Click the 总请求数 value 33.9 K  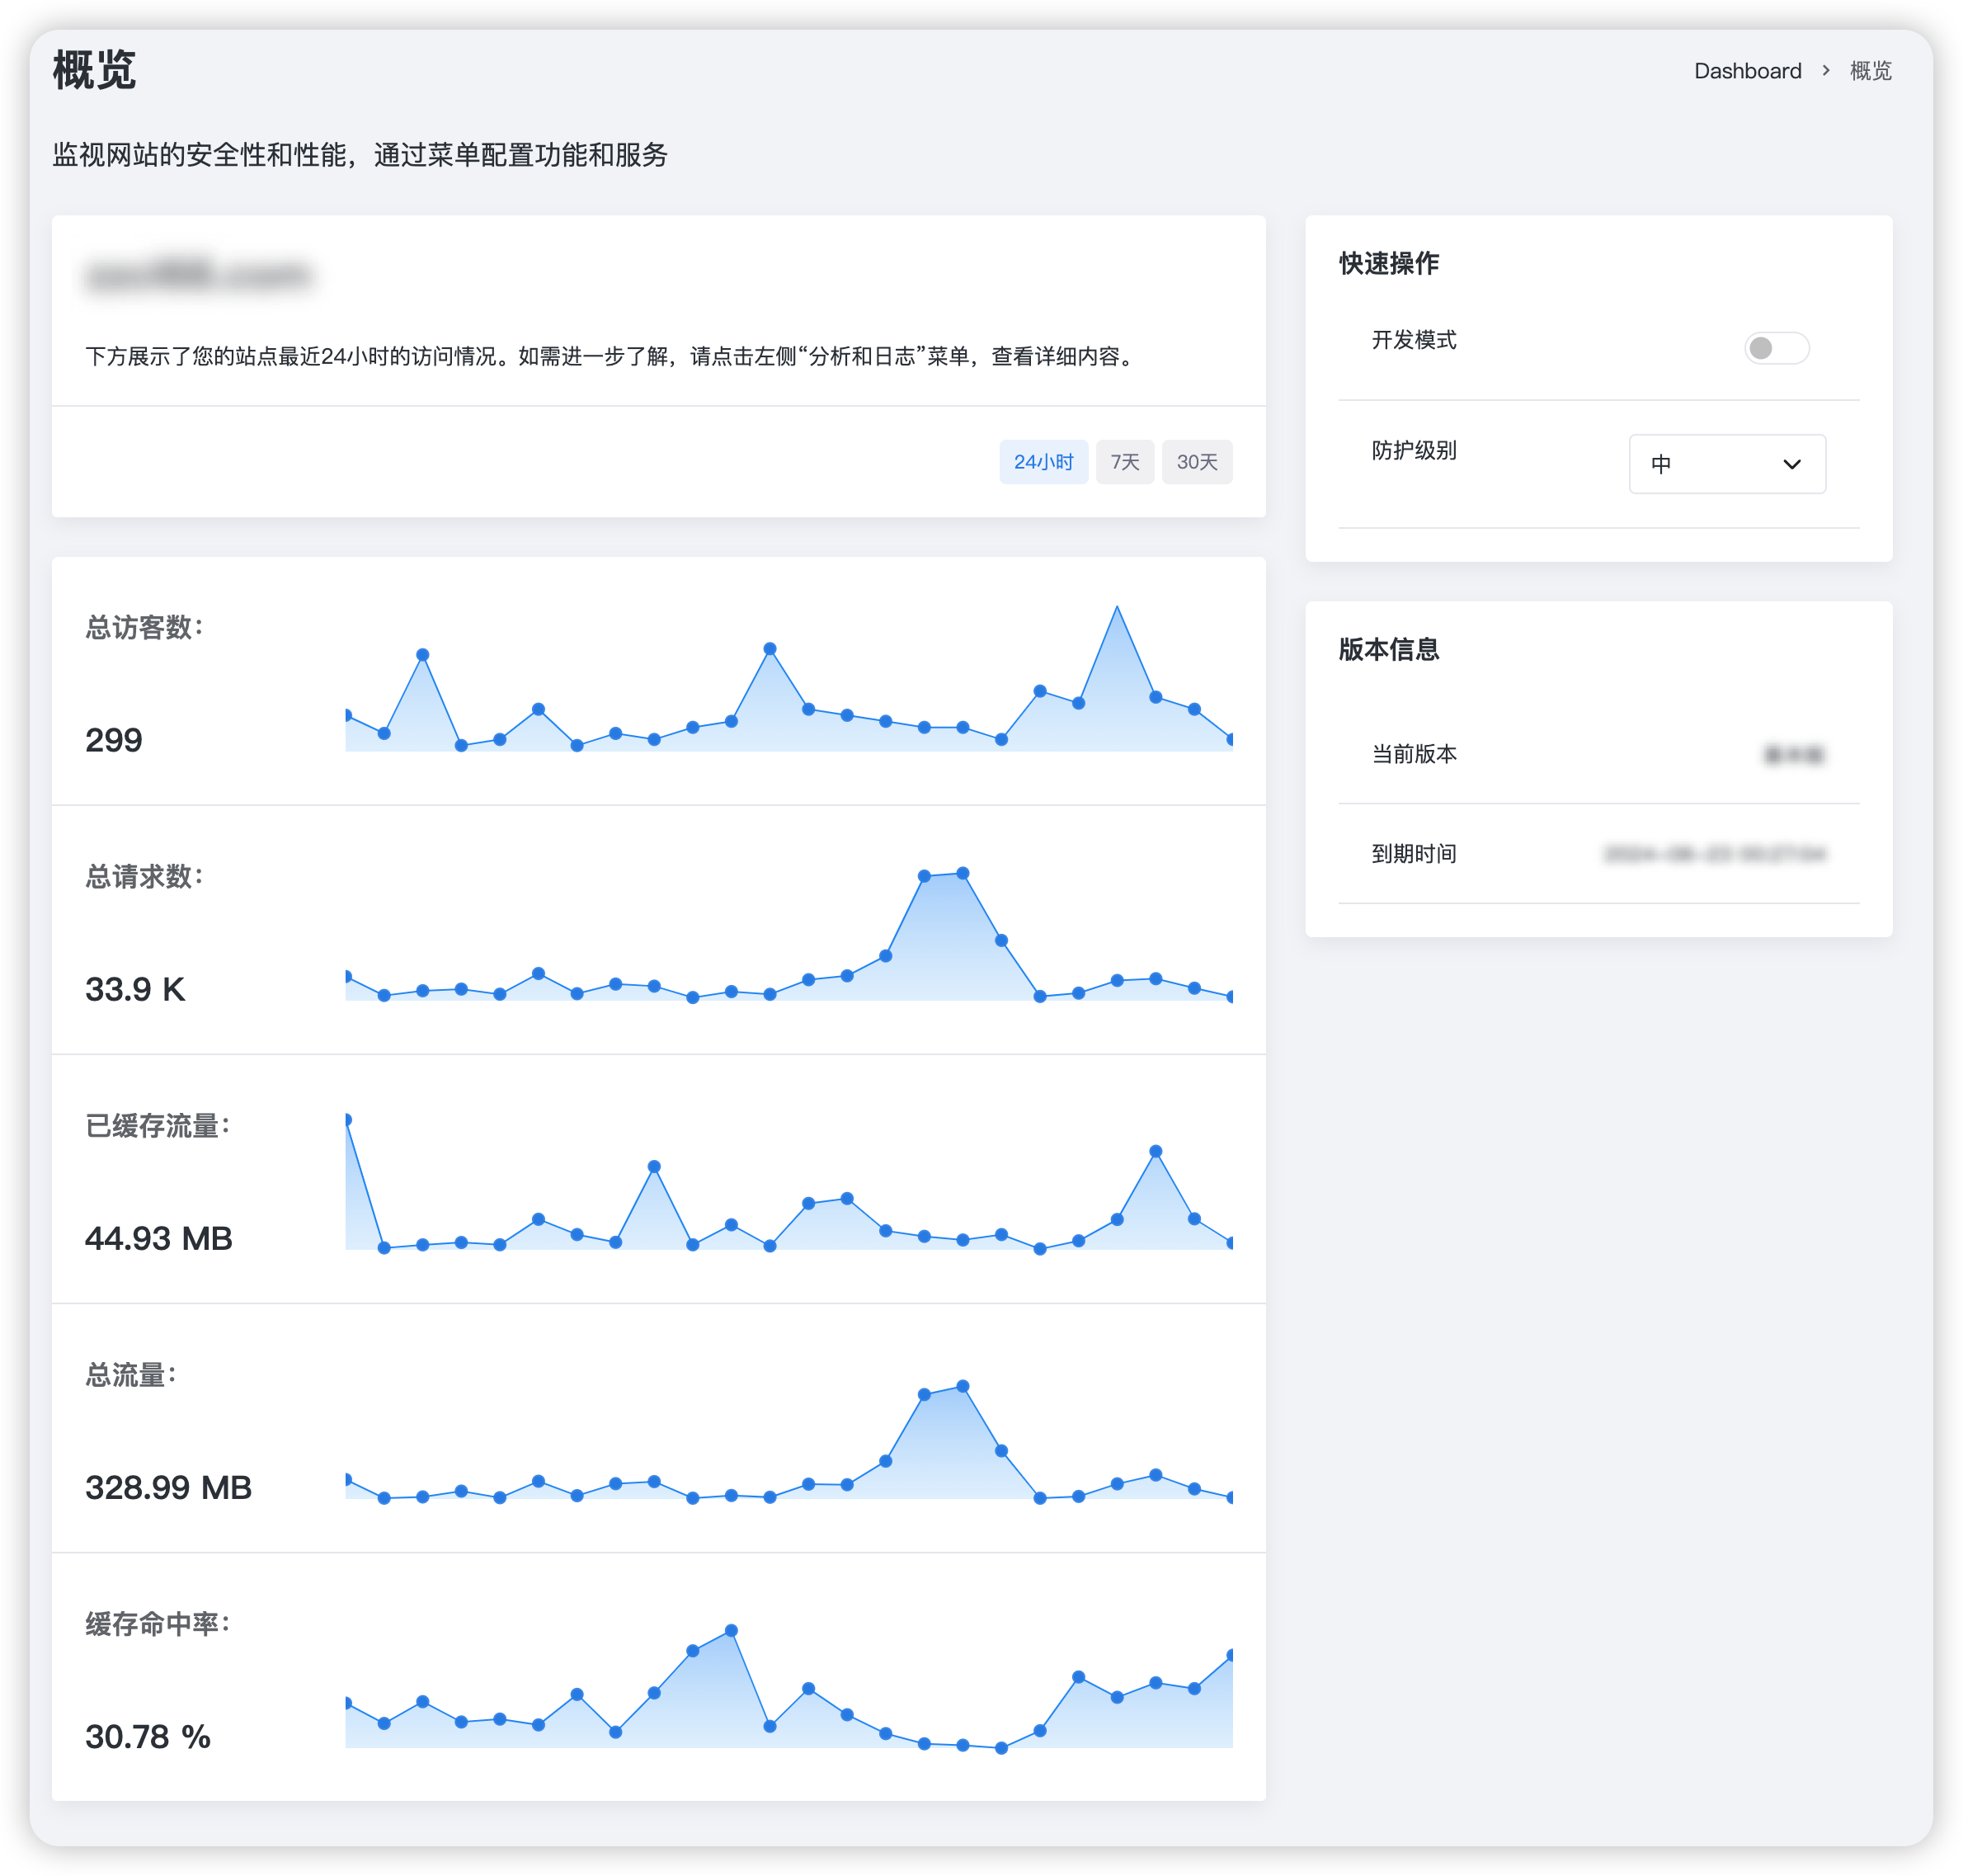[x=135, y=989]
